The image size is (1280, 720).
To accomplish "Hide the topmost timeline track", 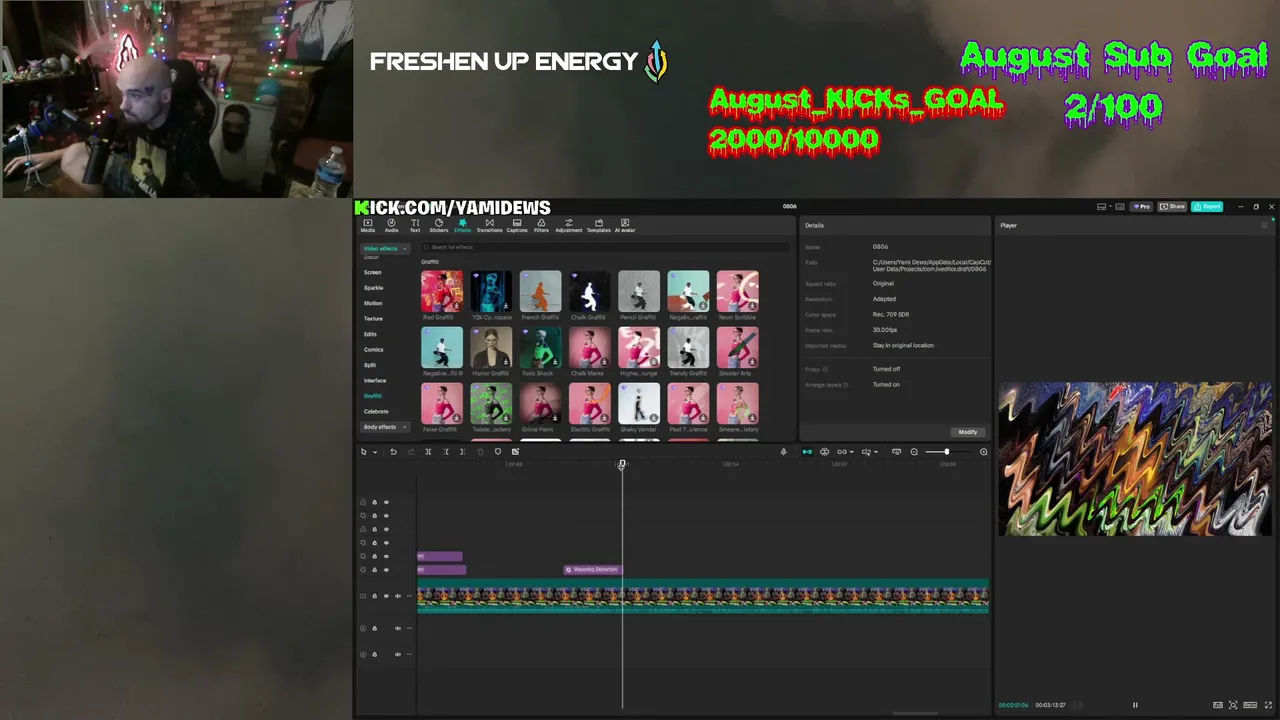I will coord(386,502).
